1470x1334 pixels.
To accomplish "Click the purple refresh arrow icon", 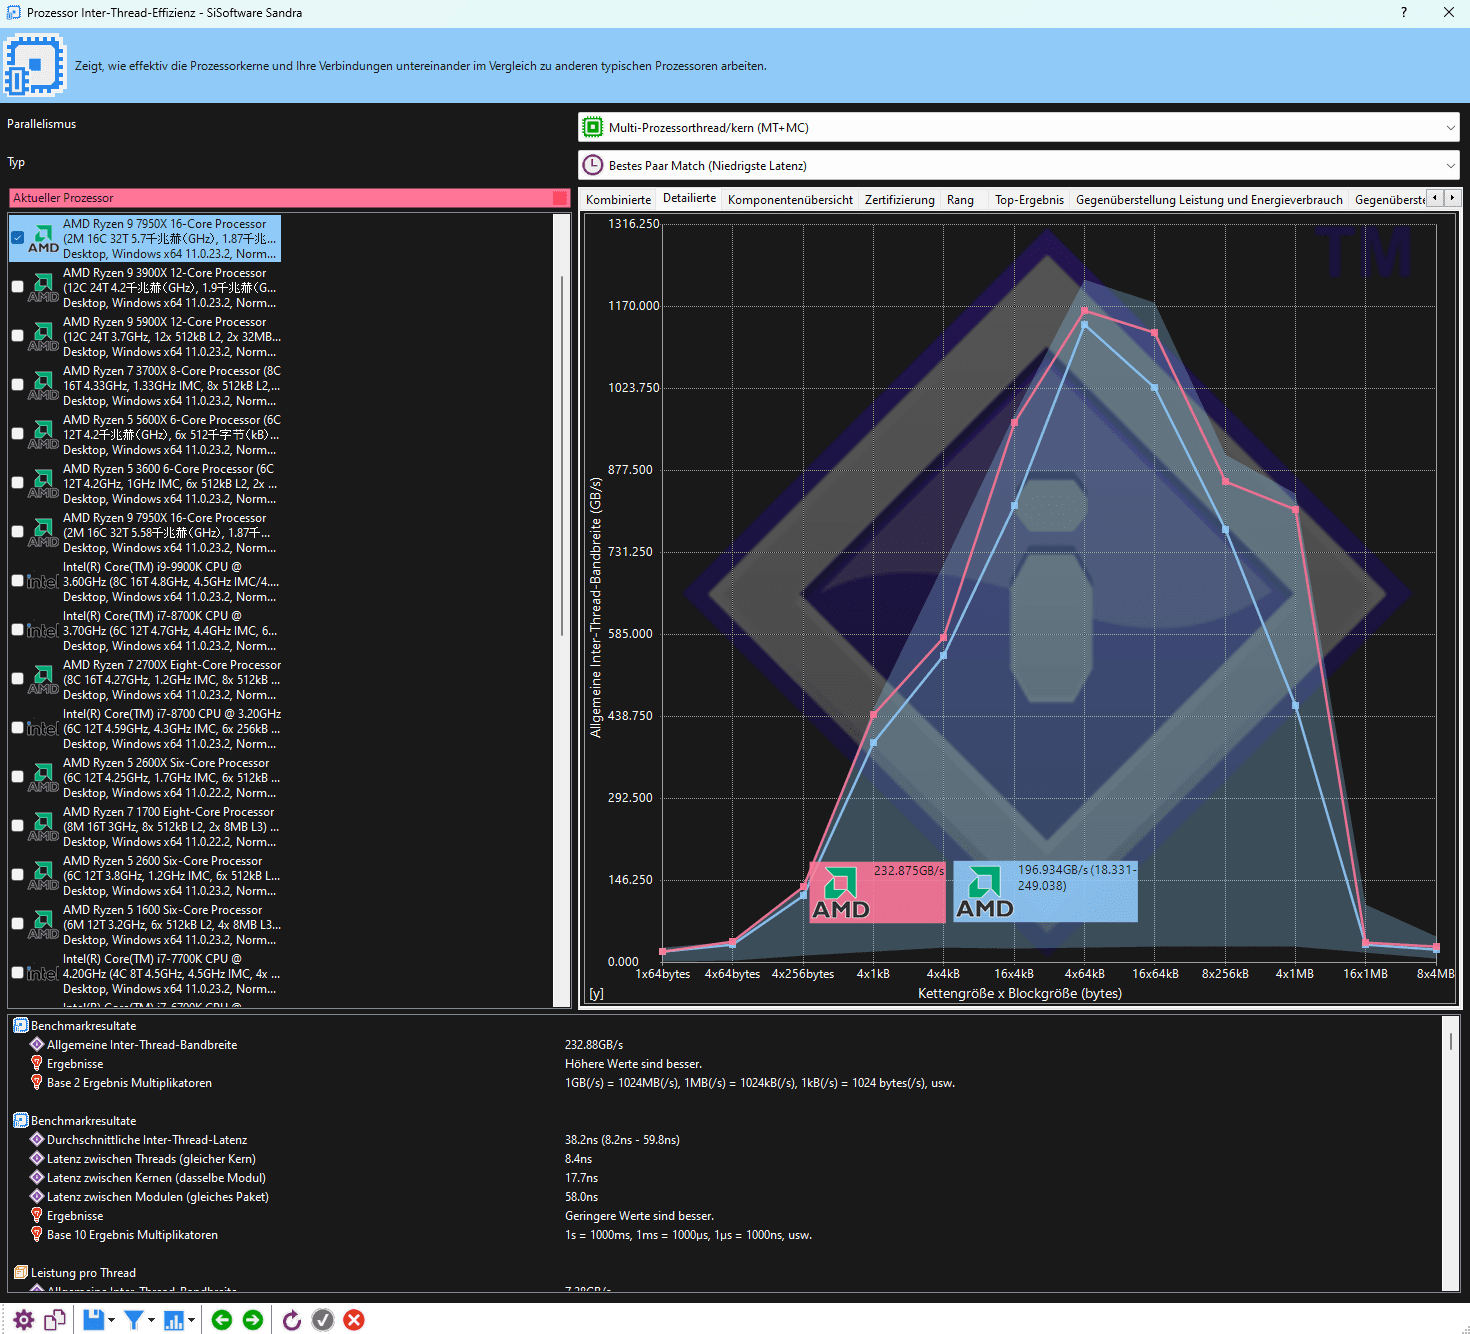I will click(291, 1320).
